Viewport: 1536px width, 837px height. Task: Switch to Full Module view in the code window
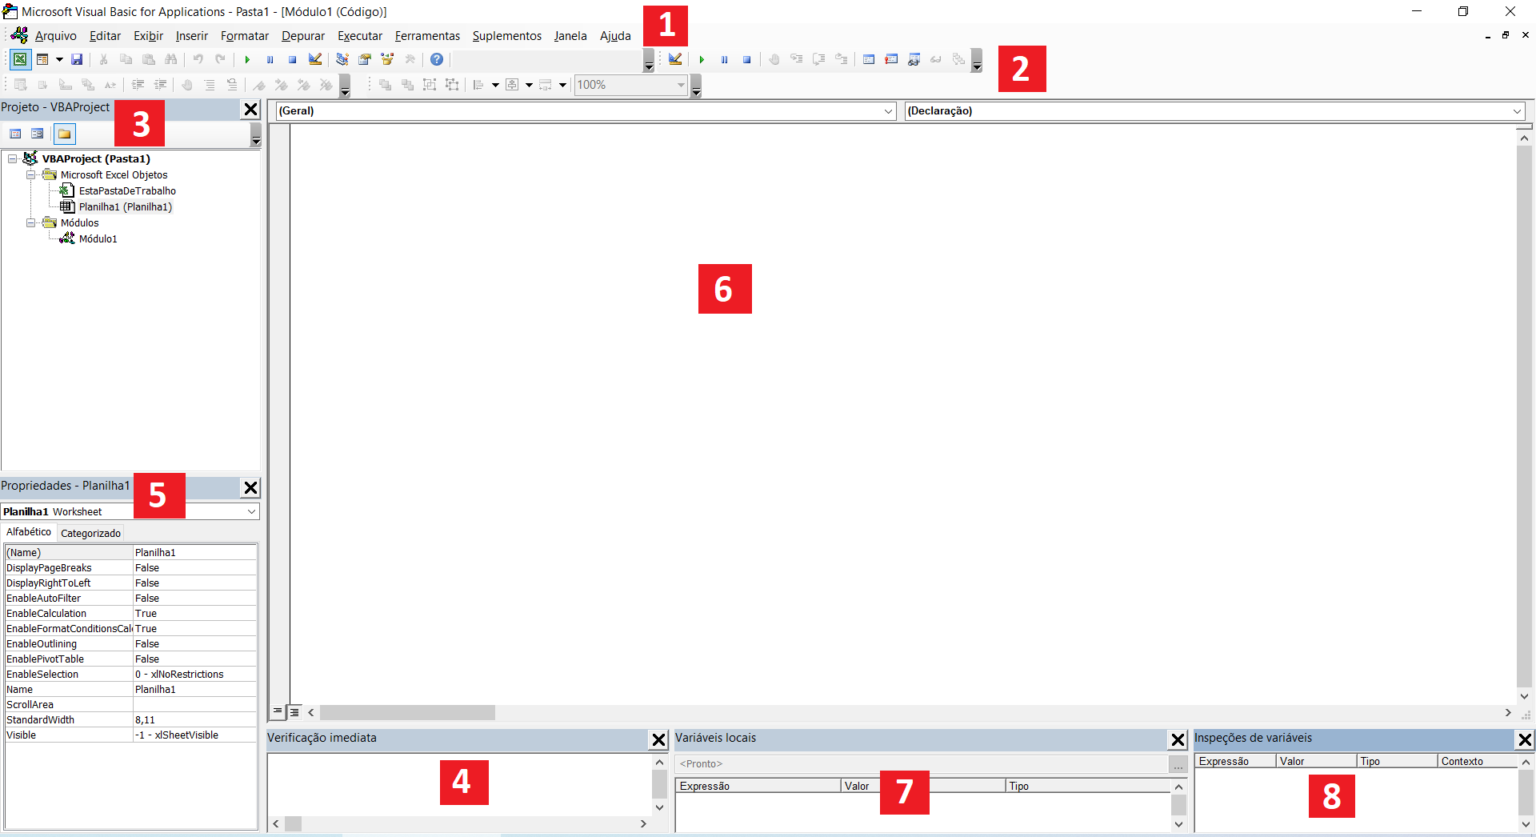click(294, 712)
